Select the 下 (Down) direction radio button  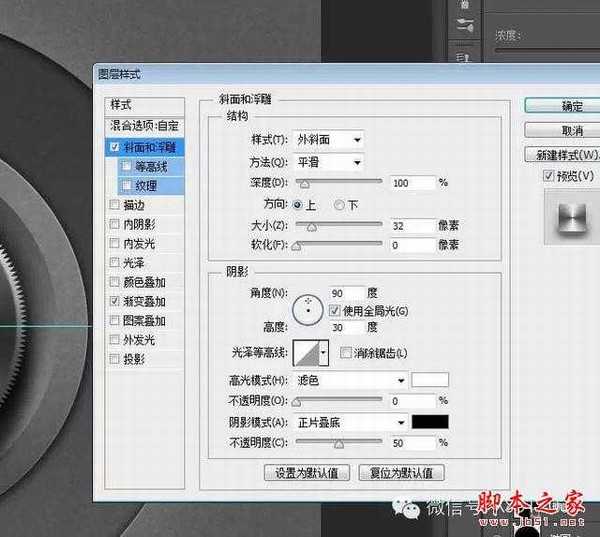[x=339, y=205]
